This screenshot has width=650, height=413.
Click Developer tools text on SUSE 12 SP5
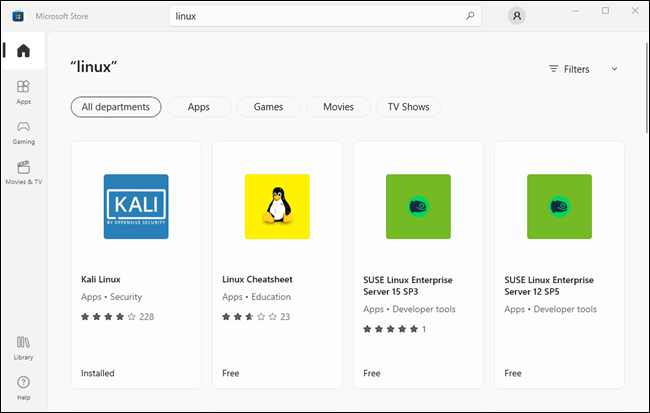[565, 309]
